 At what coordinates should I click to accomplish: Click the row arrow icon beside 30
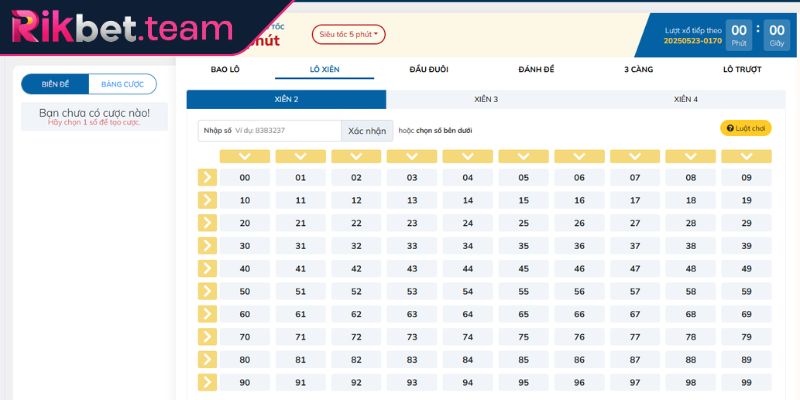point(207,245)
